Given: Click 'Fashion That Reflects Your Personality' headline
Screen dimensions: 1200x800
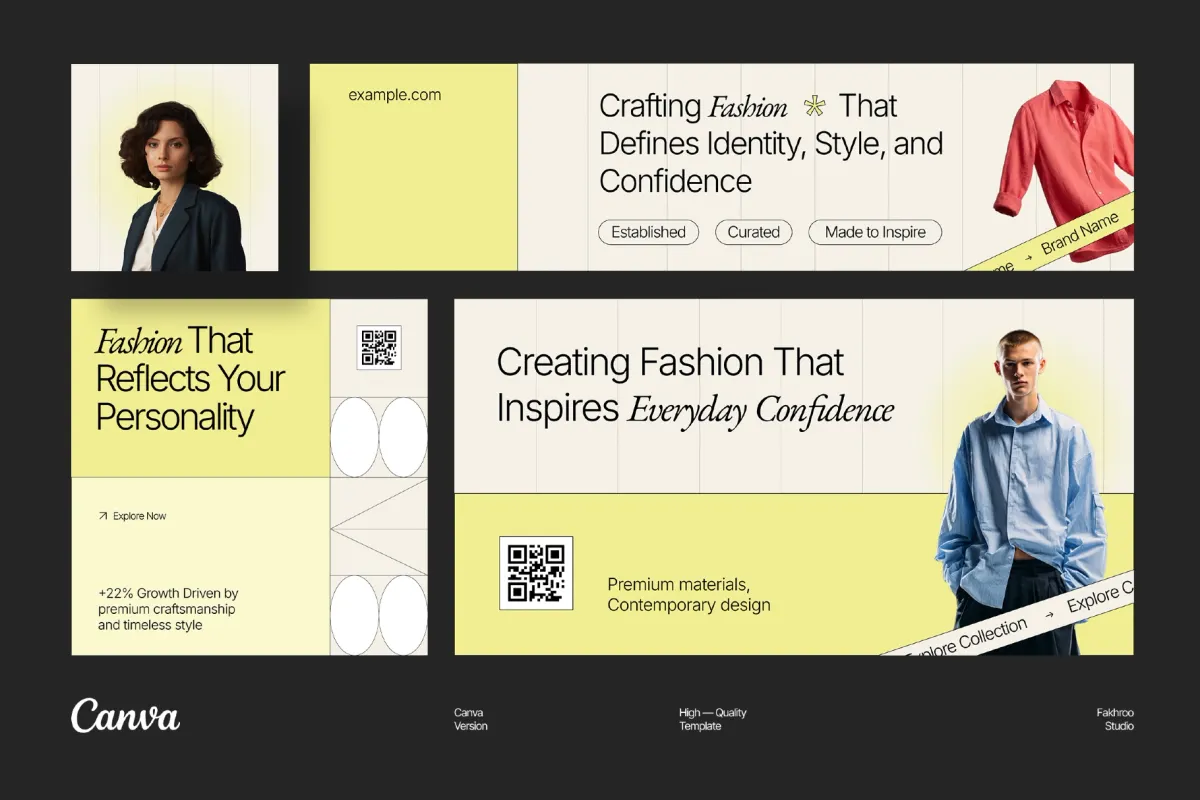Looking at the screenshot, I should (x=191, y=379).
